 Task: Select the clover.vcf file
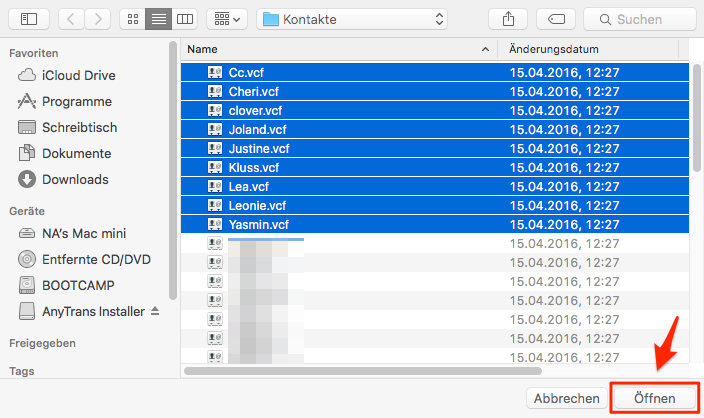[x=435, y=110]
